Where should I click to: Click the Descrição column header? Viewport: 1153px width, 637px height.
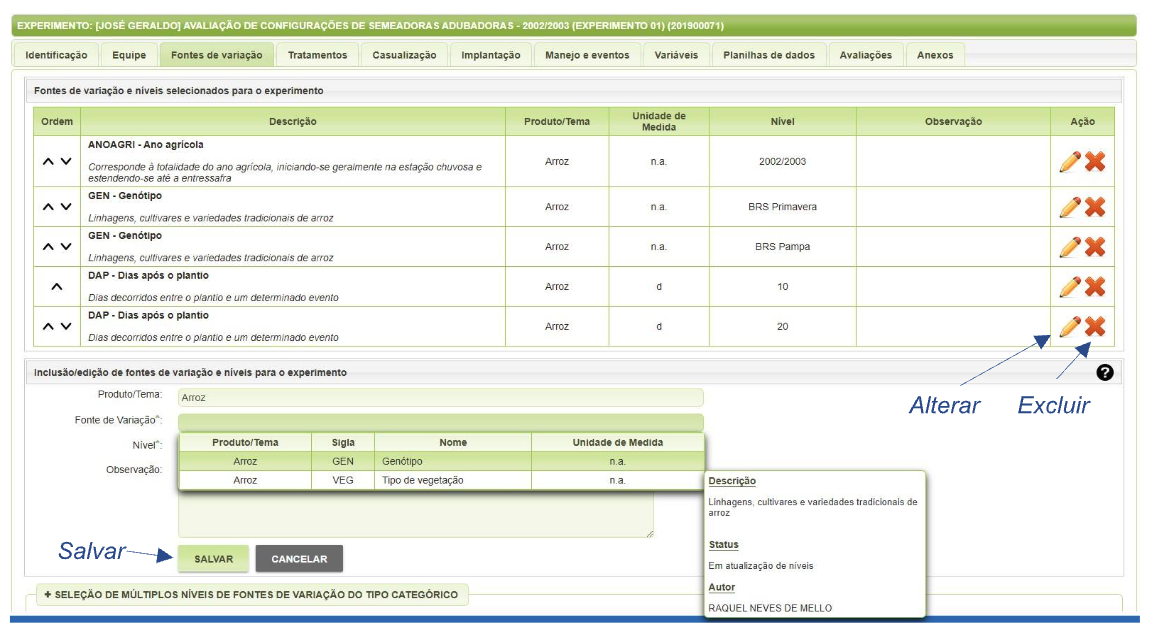tap(293, 121)
